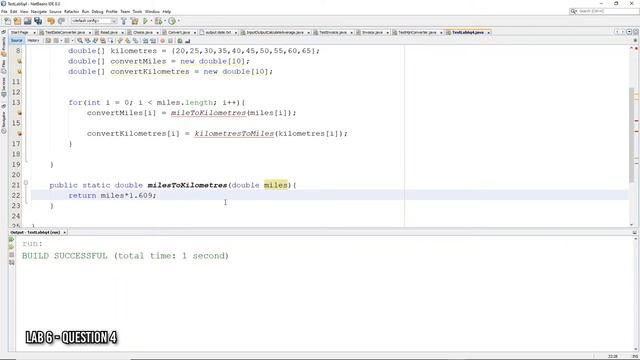640x360 pixels.
Task: Click the Profile Project clock icon
Action: pyautogui.click(x=172, y=21)
